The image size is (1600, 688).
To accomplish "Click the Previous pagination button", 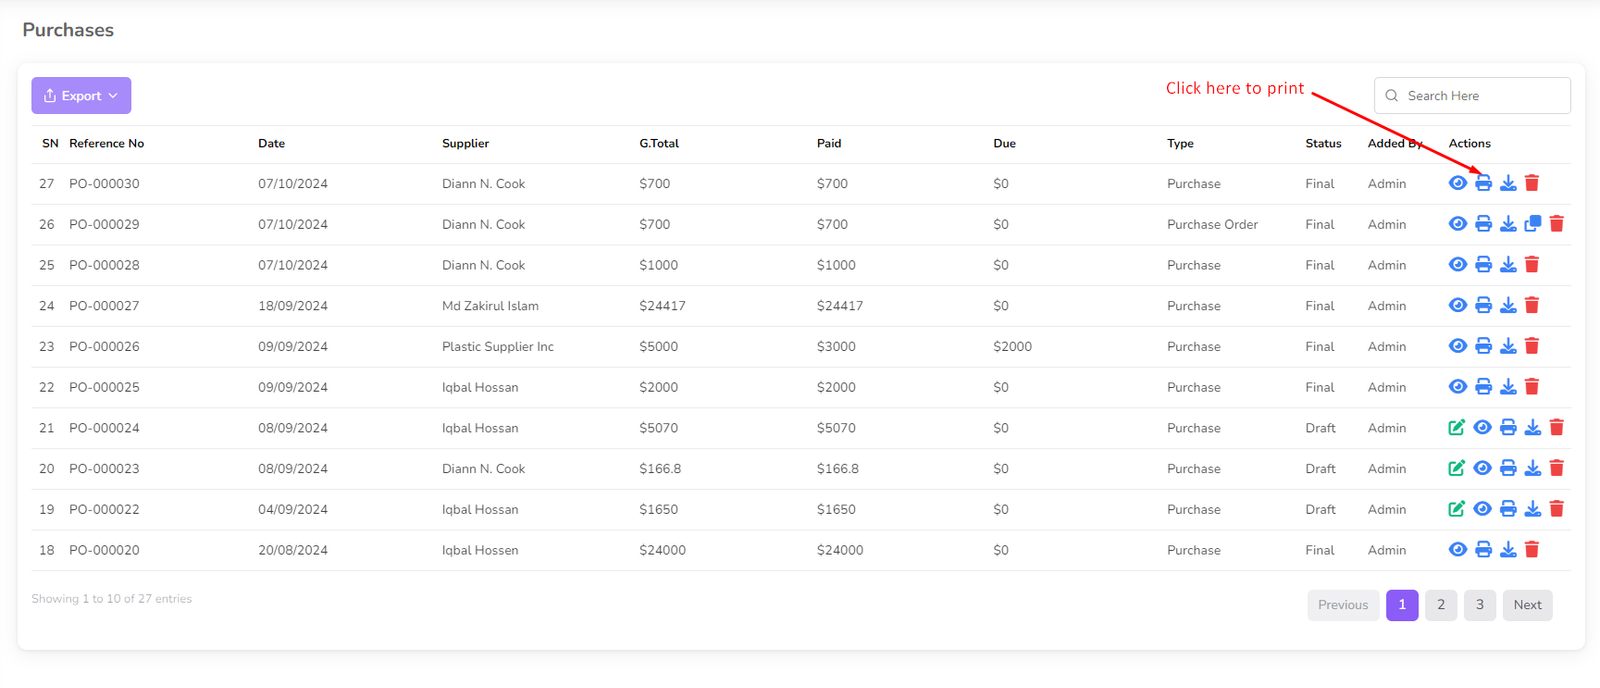I will coord(1342,605).
